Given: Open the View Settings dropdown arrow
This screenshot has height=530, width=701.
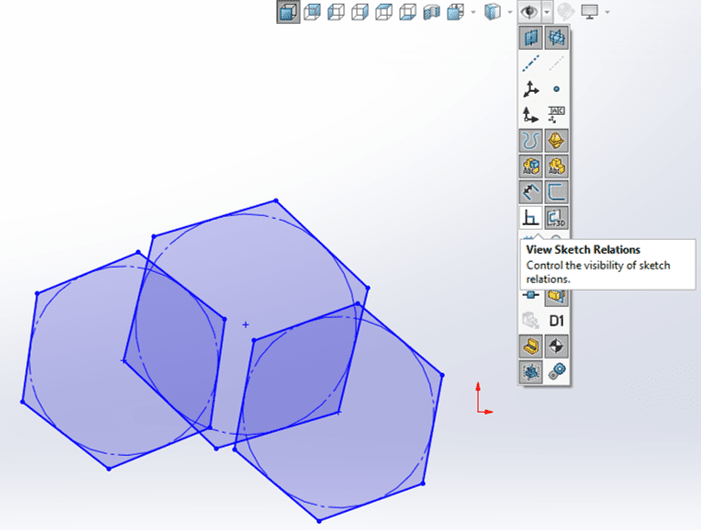Looking at the screenshot, I should pos(607,12).
